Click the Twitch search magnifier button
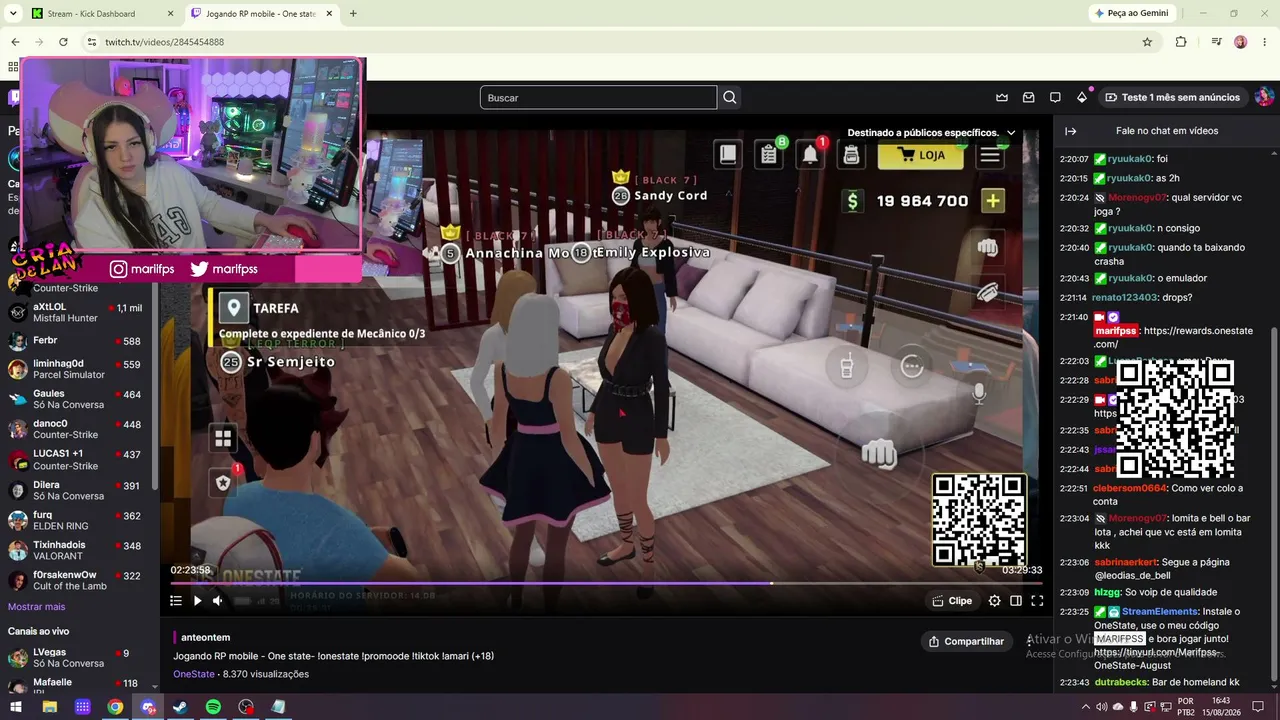The height and width of the screenshot is (720, 1280). tap(730, 97)
